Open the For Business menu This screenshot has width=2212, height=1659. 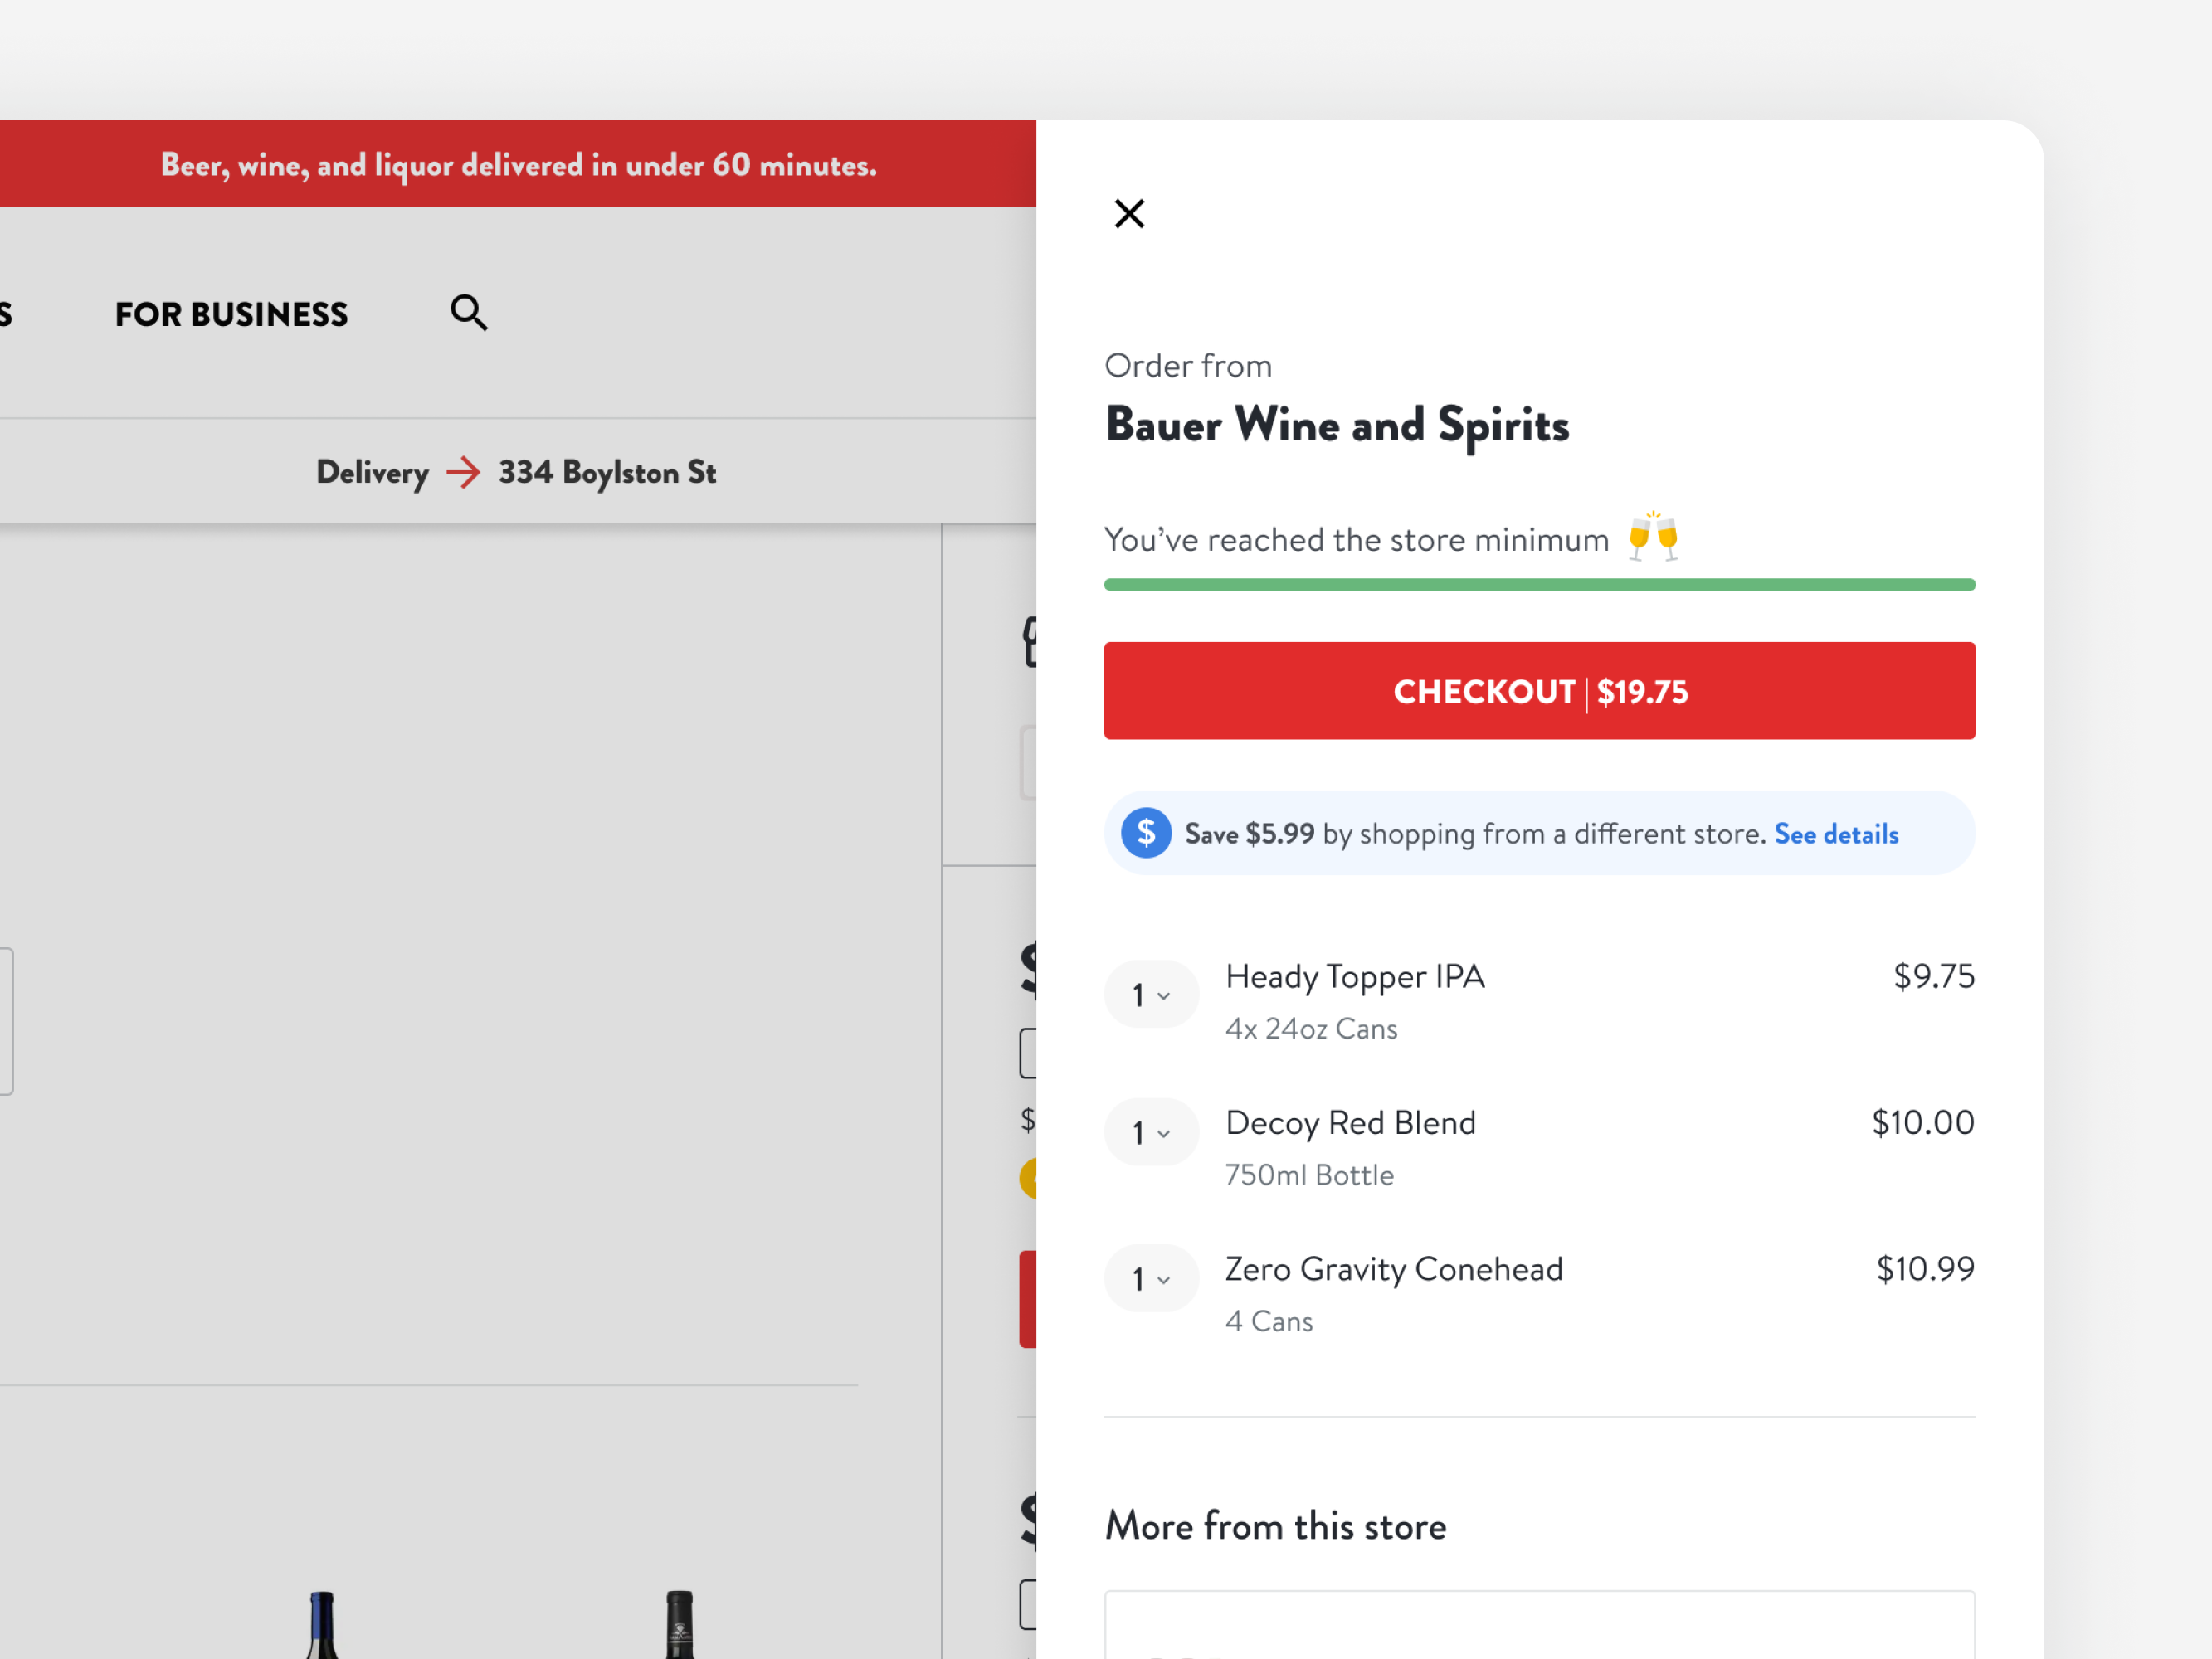tap(231, 315)
